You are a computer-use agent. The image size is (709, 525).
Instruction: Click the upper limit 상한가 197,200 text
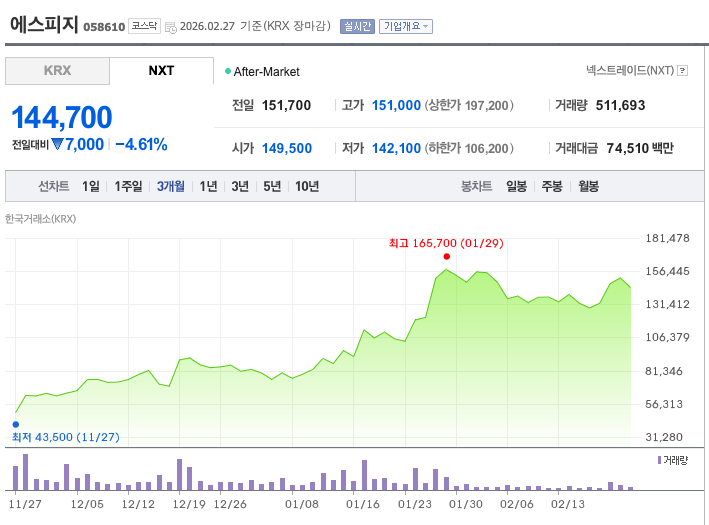point(469,105)
